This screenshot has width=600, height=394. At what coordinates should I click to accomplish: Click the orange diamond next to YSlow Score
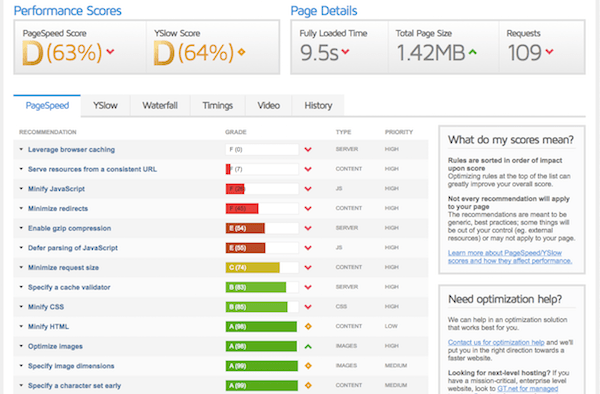[x=241, y=52]
